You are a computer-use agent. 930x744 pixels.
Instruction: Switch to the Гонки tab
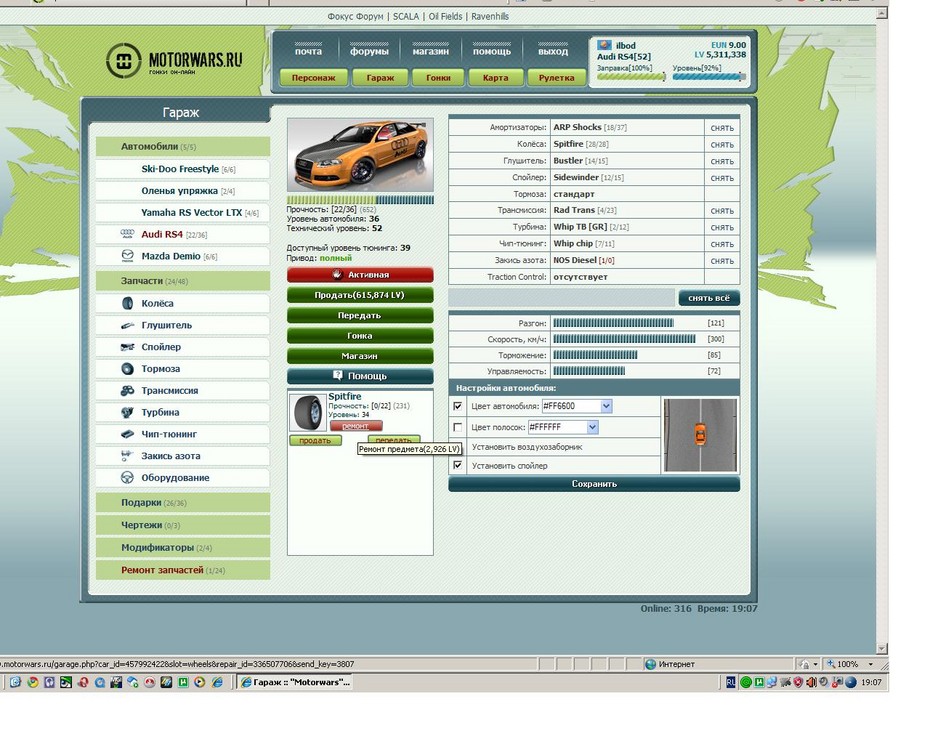click(438, 78)
